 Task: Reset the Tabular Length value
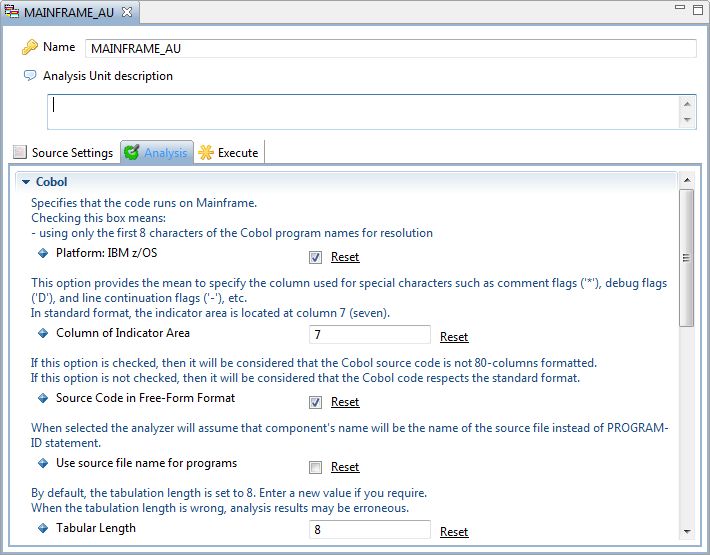pyautogui.click(x=454, y=532)
